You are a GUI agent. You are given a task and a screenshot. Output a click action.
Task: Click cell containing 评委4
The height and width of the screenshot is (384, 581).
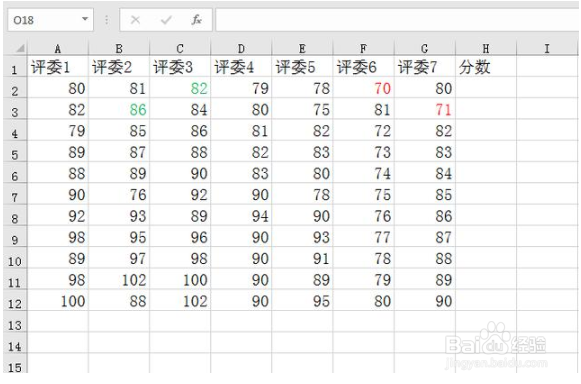(x=241, y=67)
